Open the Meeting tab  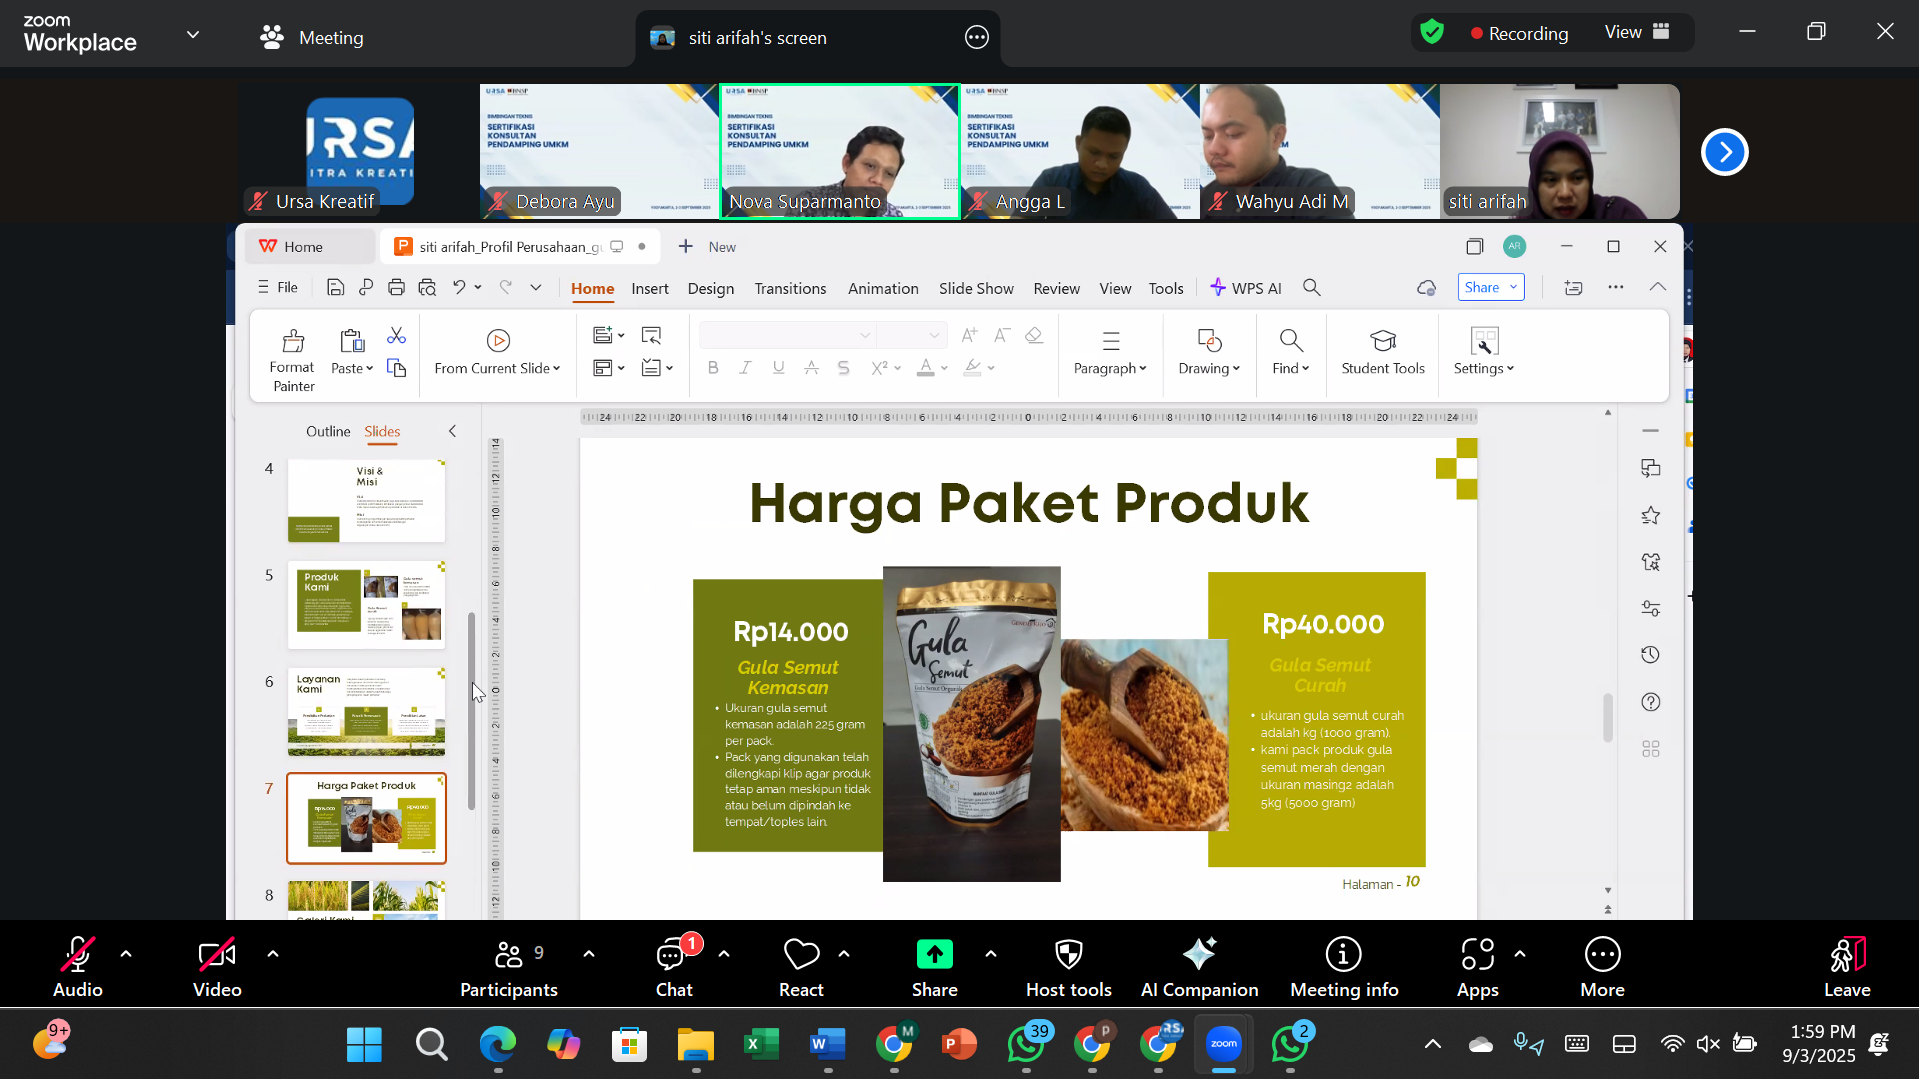312,38
